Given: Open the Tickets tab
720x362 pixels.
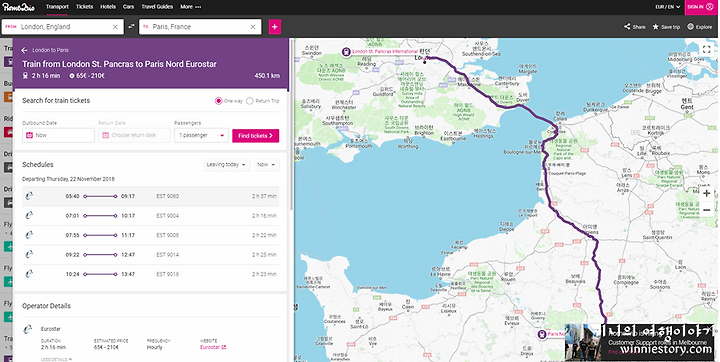Looking at the screenshot, I should pos(84,7).
